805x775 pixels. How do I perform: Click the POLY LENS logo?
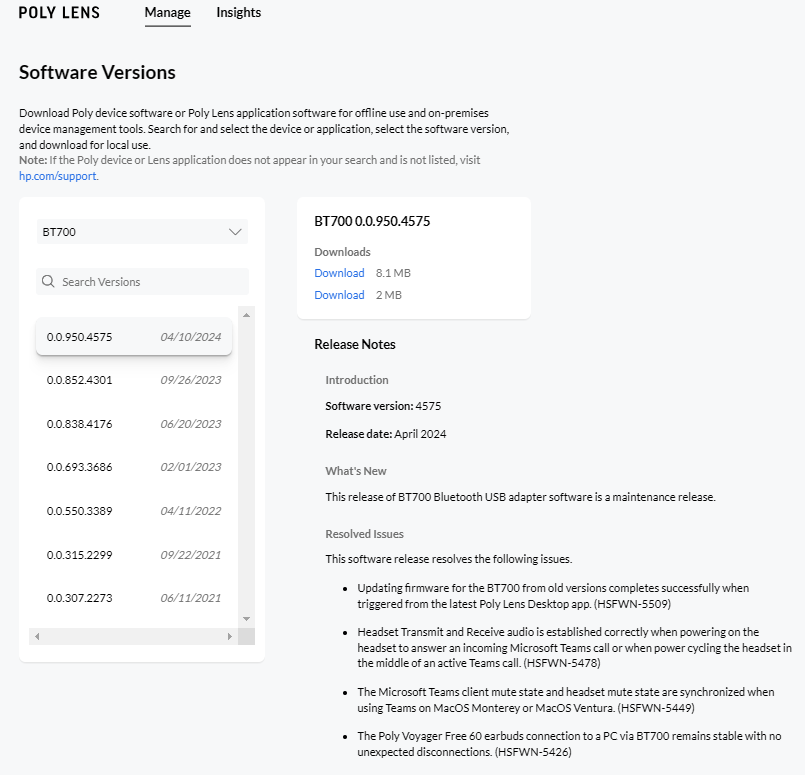[x=59, y=12]
